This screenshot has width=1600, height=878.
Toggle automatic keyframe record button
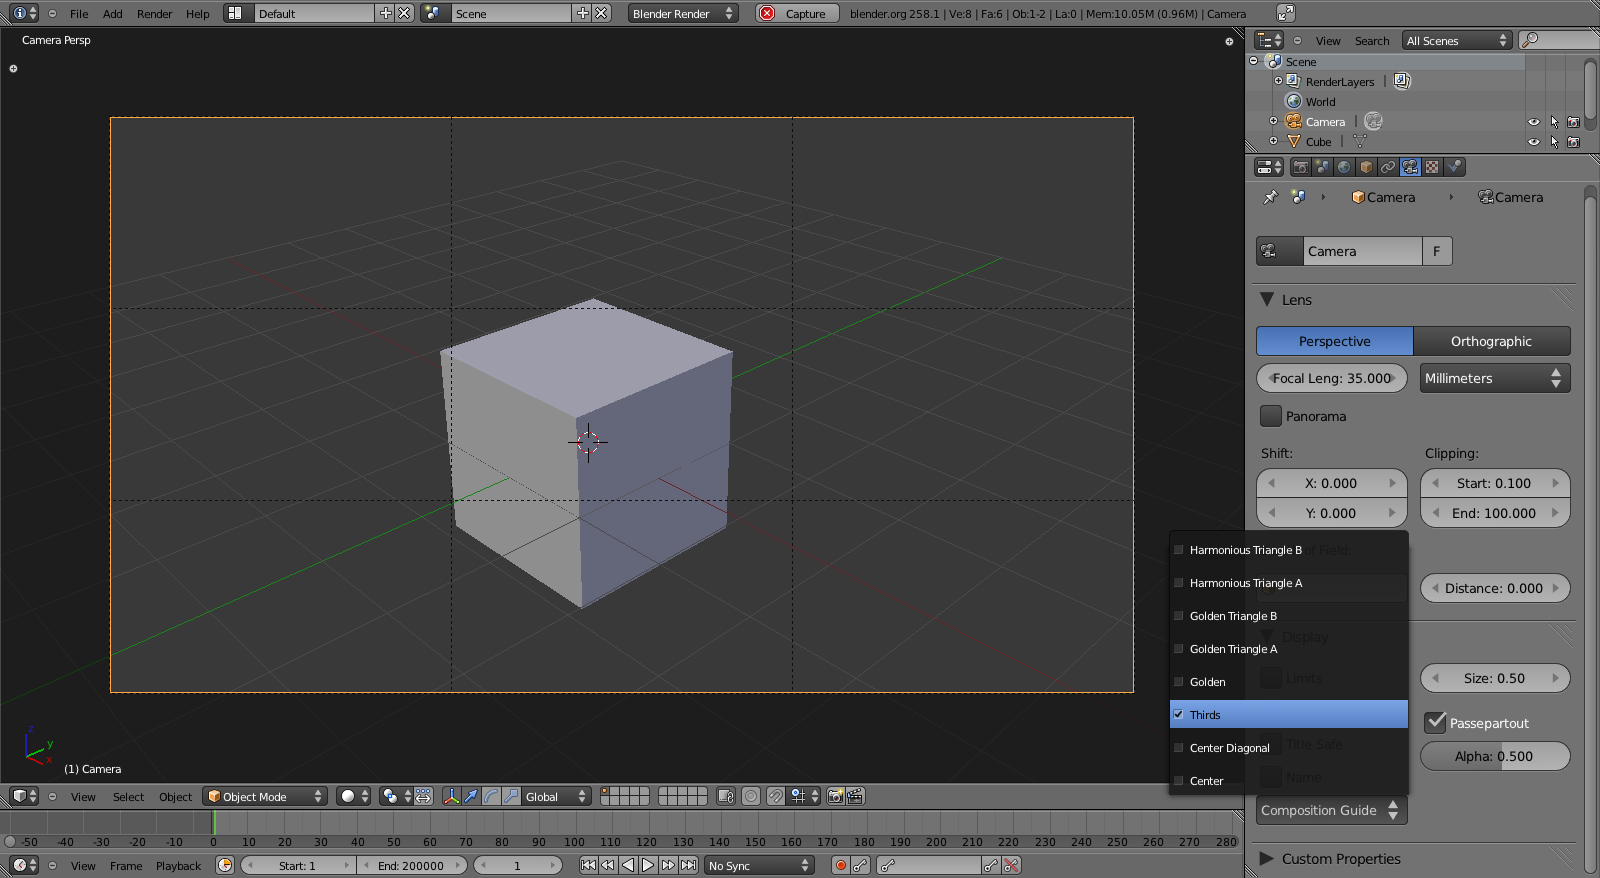coord(841,865)
